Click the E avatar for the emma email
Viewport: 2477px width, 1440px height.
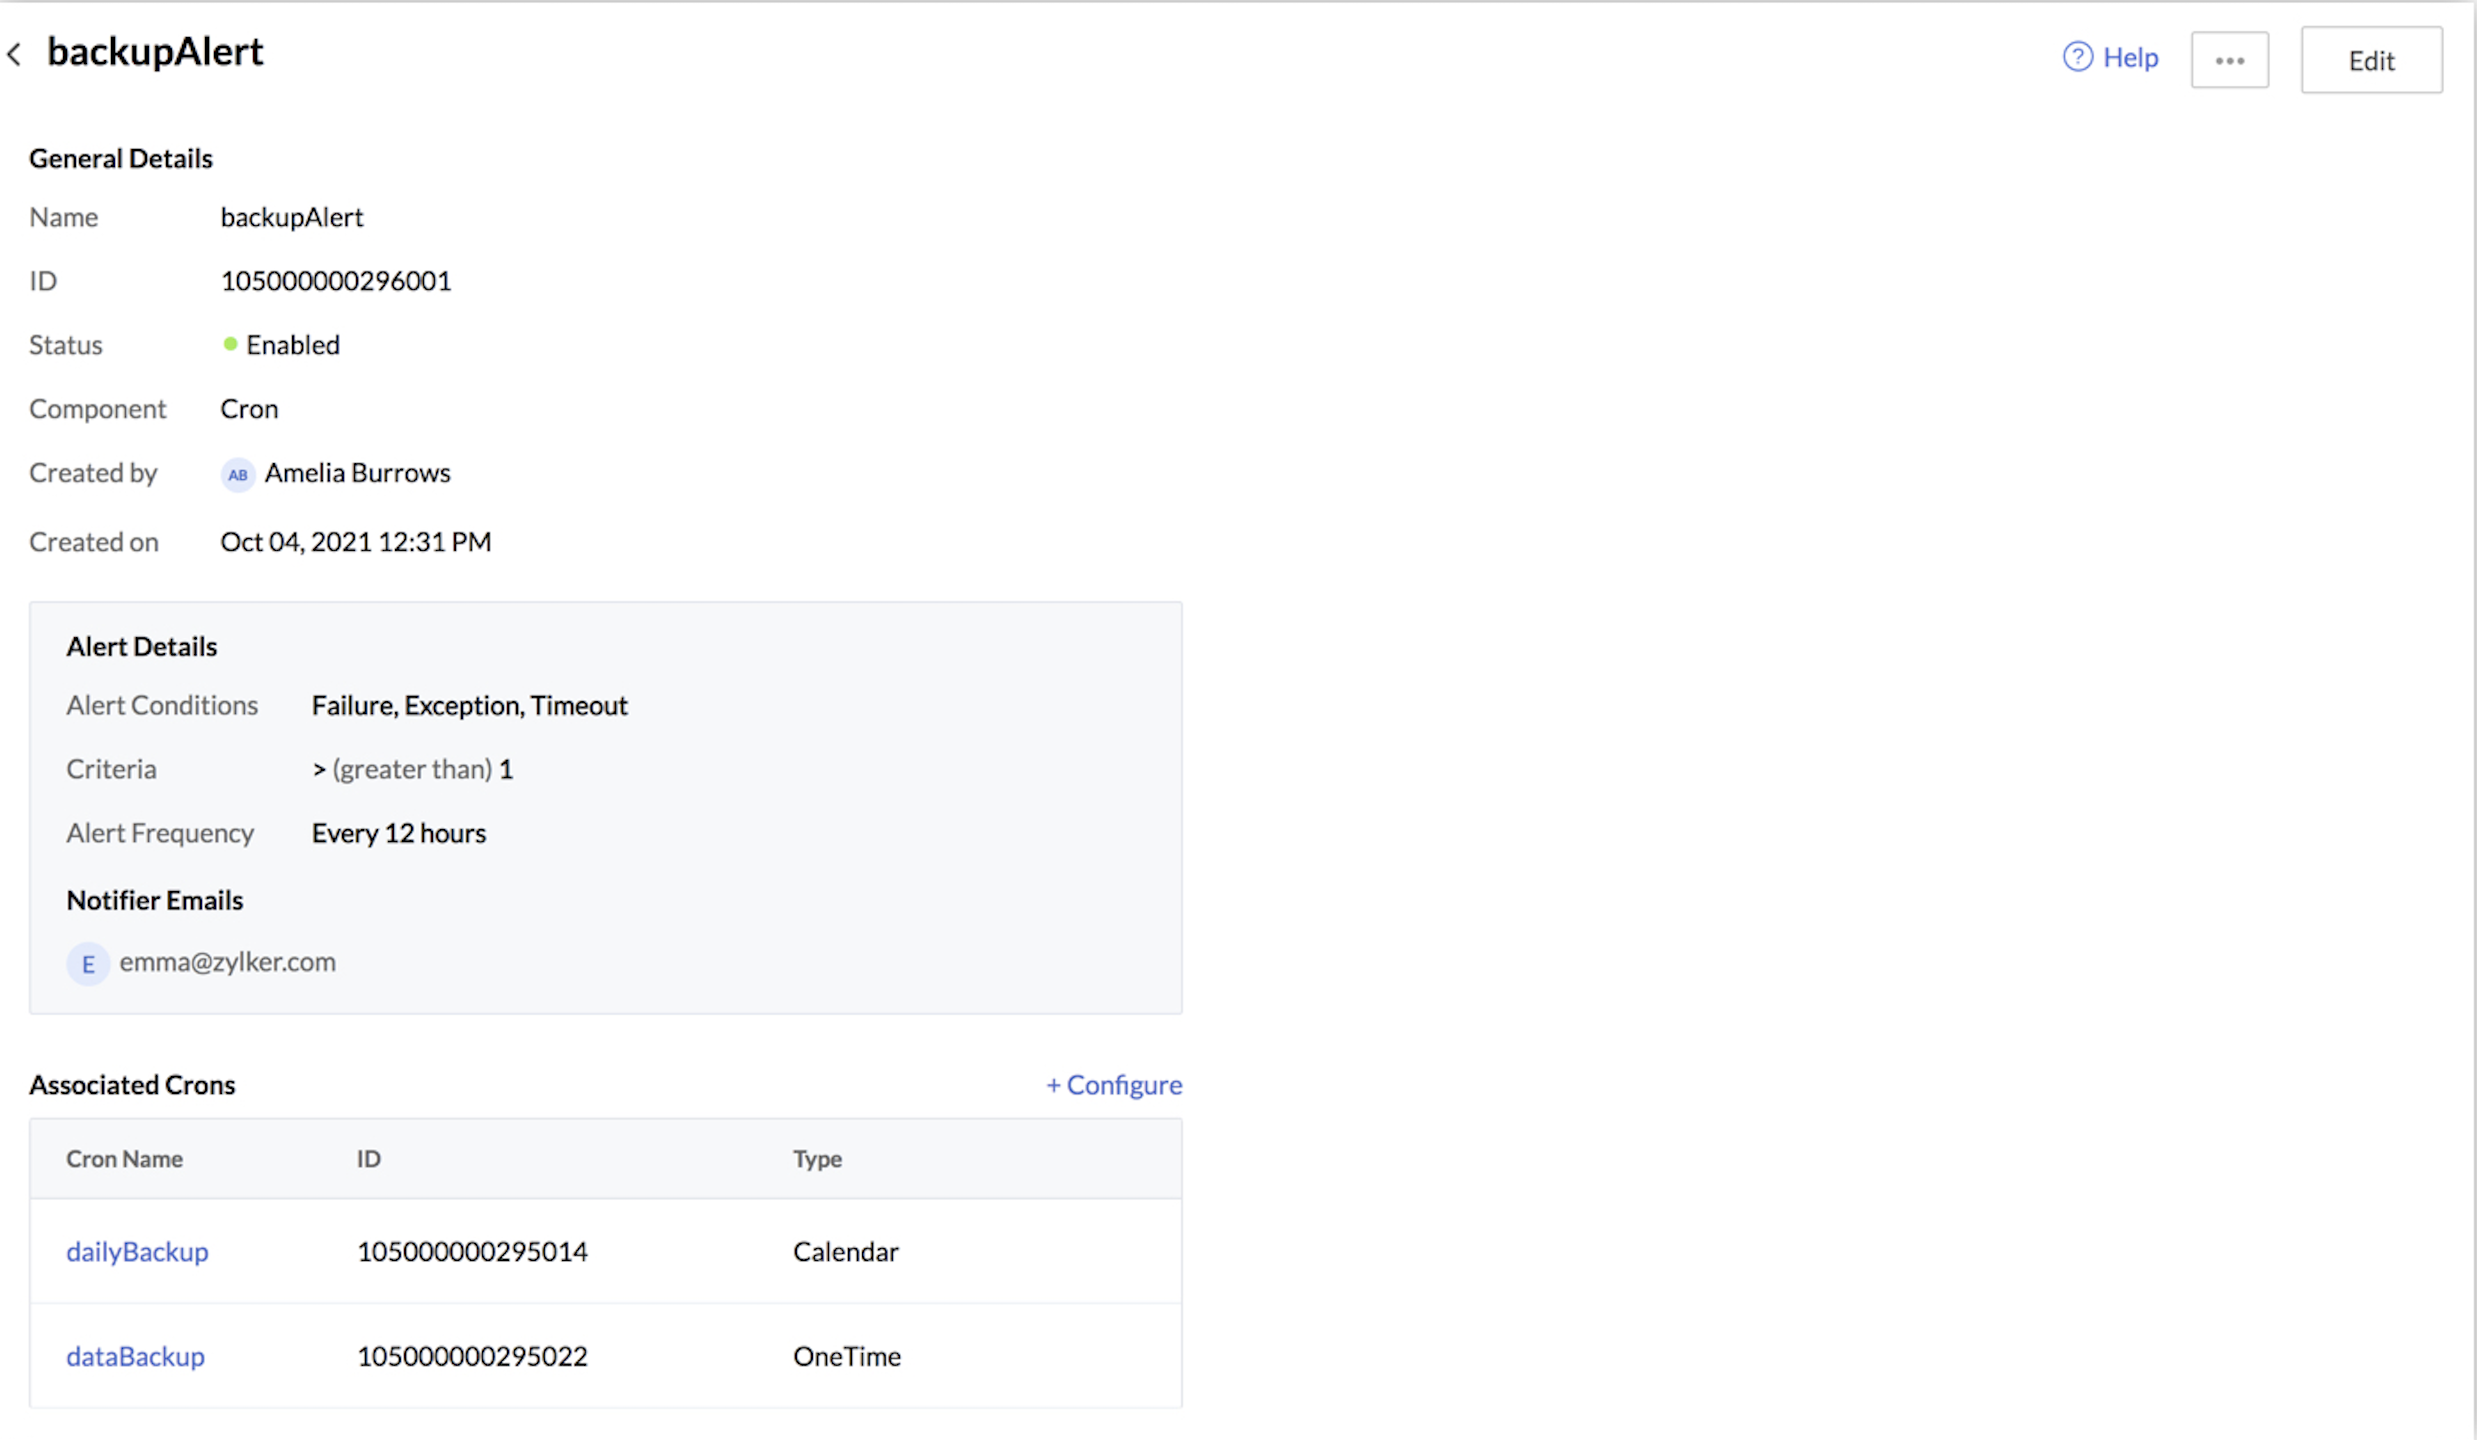pos(88,964)
